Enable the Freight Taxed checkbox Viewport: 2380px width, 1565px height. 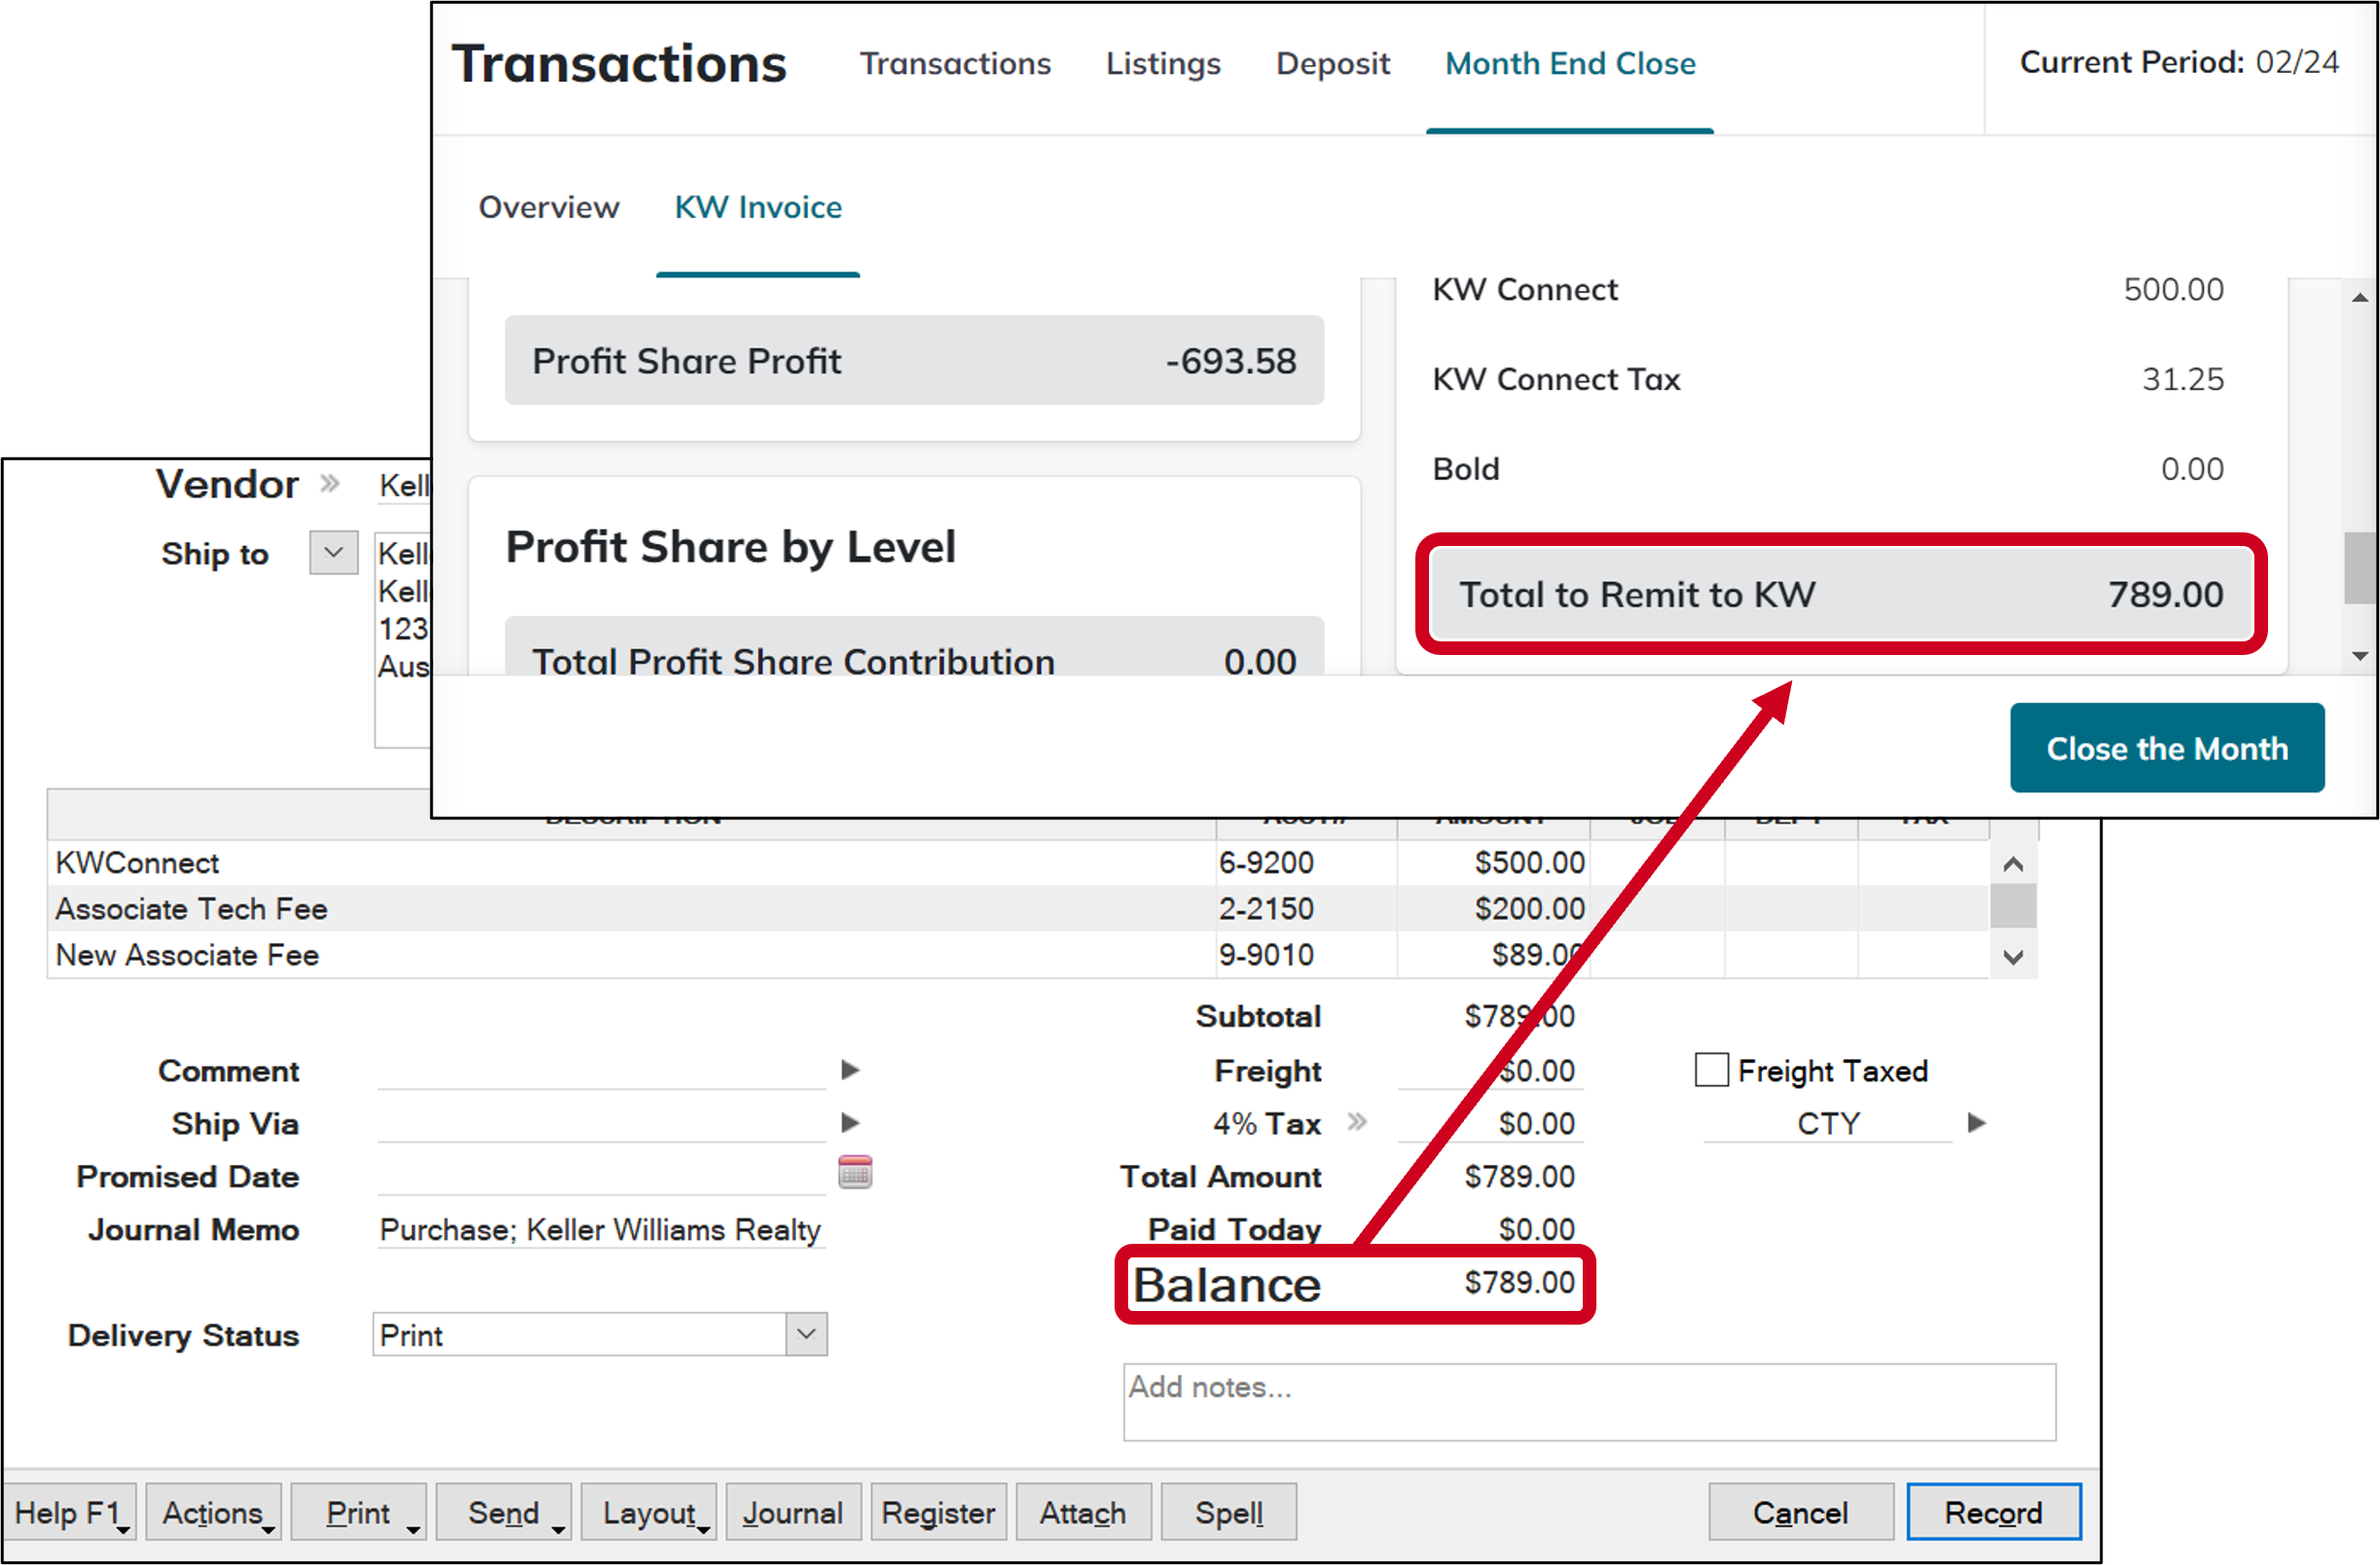click(1712, 1069)
